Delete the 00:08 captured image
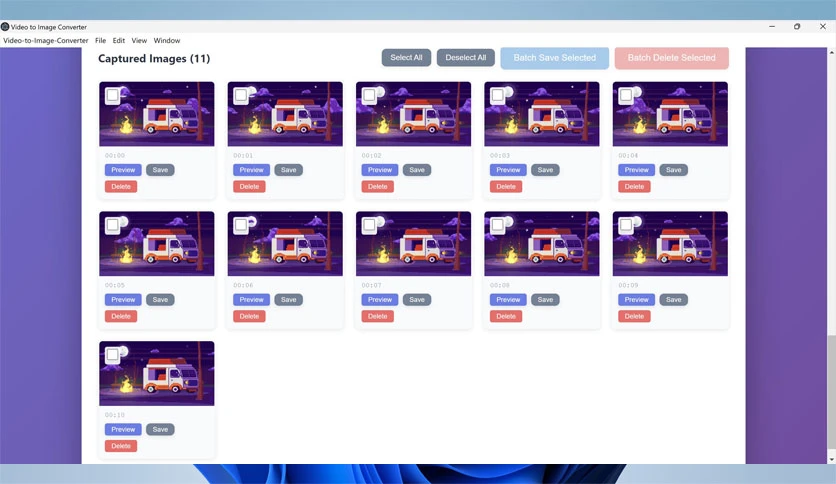 [506, 316]
